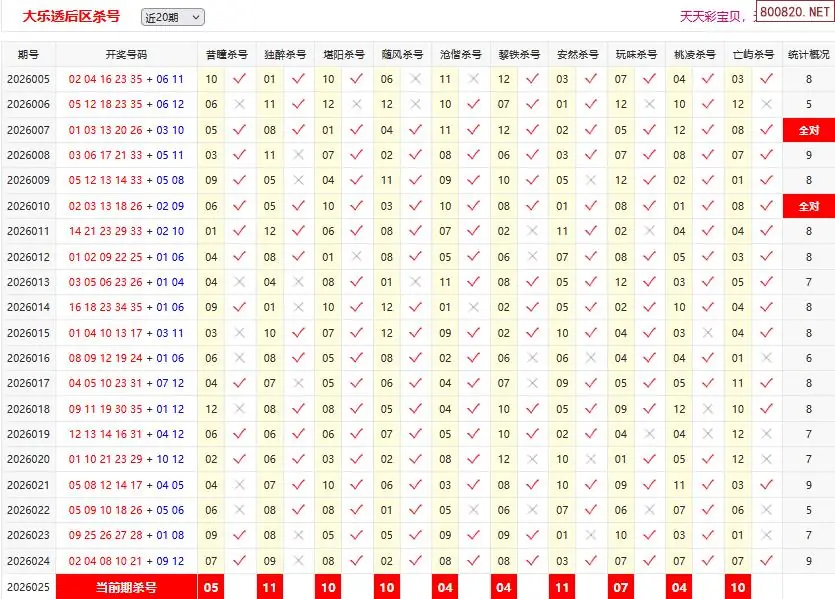Viewport: 835px width, 599px height.
Task: Click the cross mark beside 独醉杀号 in row 2026024
Action: coord(298,562)
